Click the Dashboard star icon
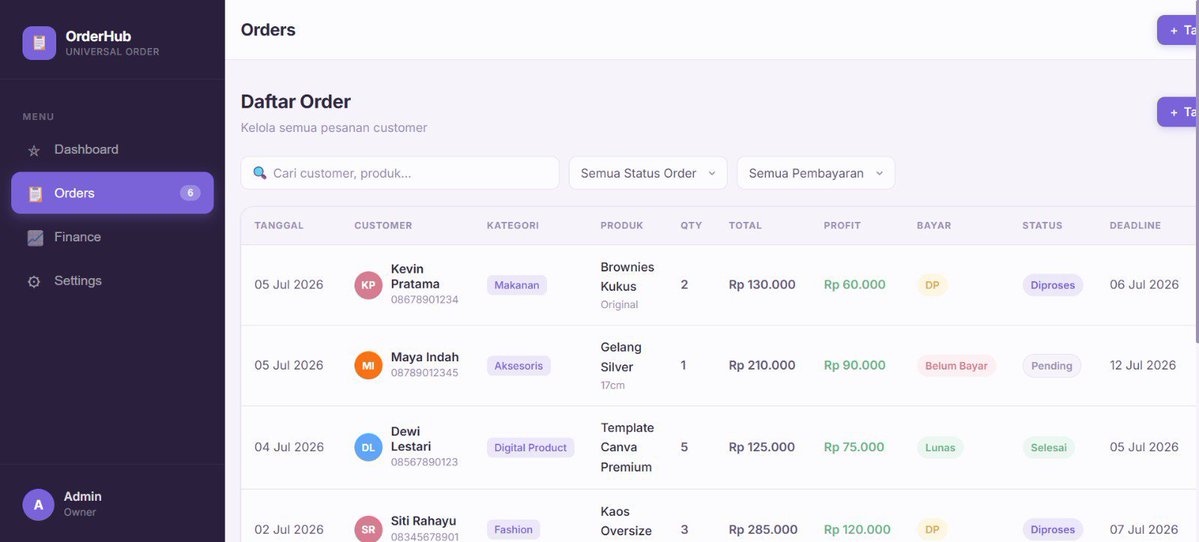1199x542 pixels. [34, 151]
